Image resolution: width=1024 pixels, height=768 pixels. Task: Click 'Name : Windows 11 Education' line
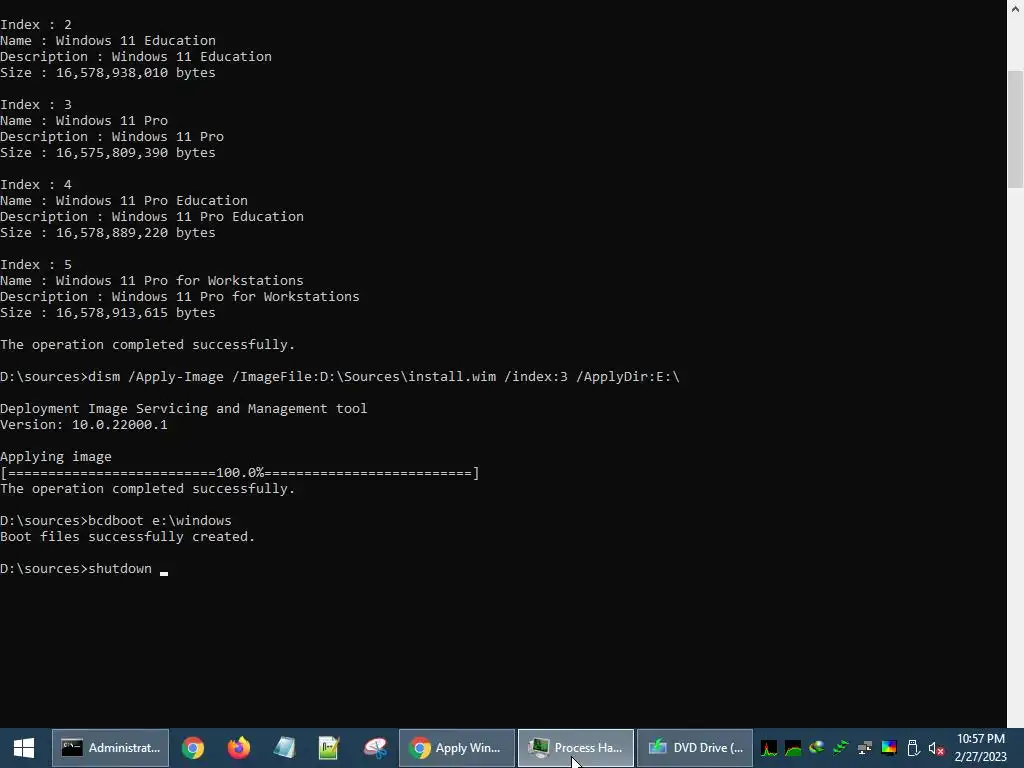coord(108,40)
